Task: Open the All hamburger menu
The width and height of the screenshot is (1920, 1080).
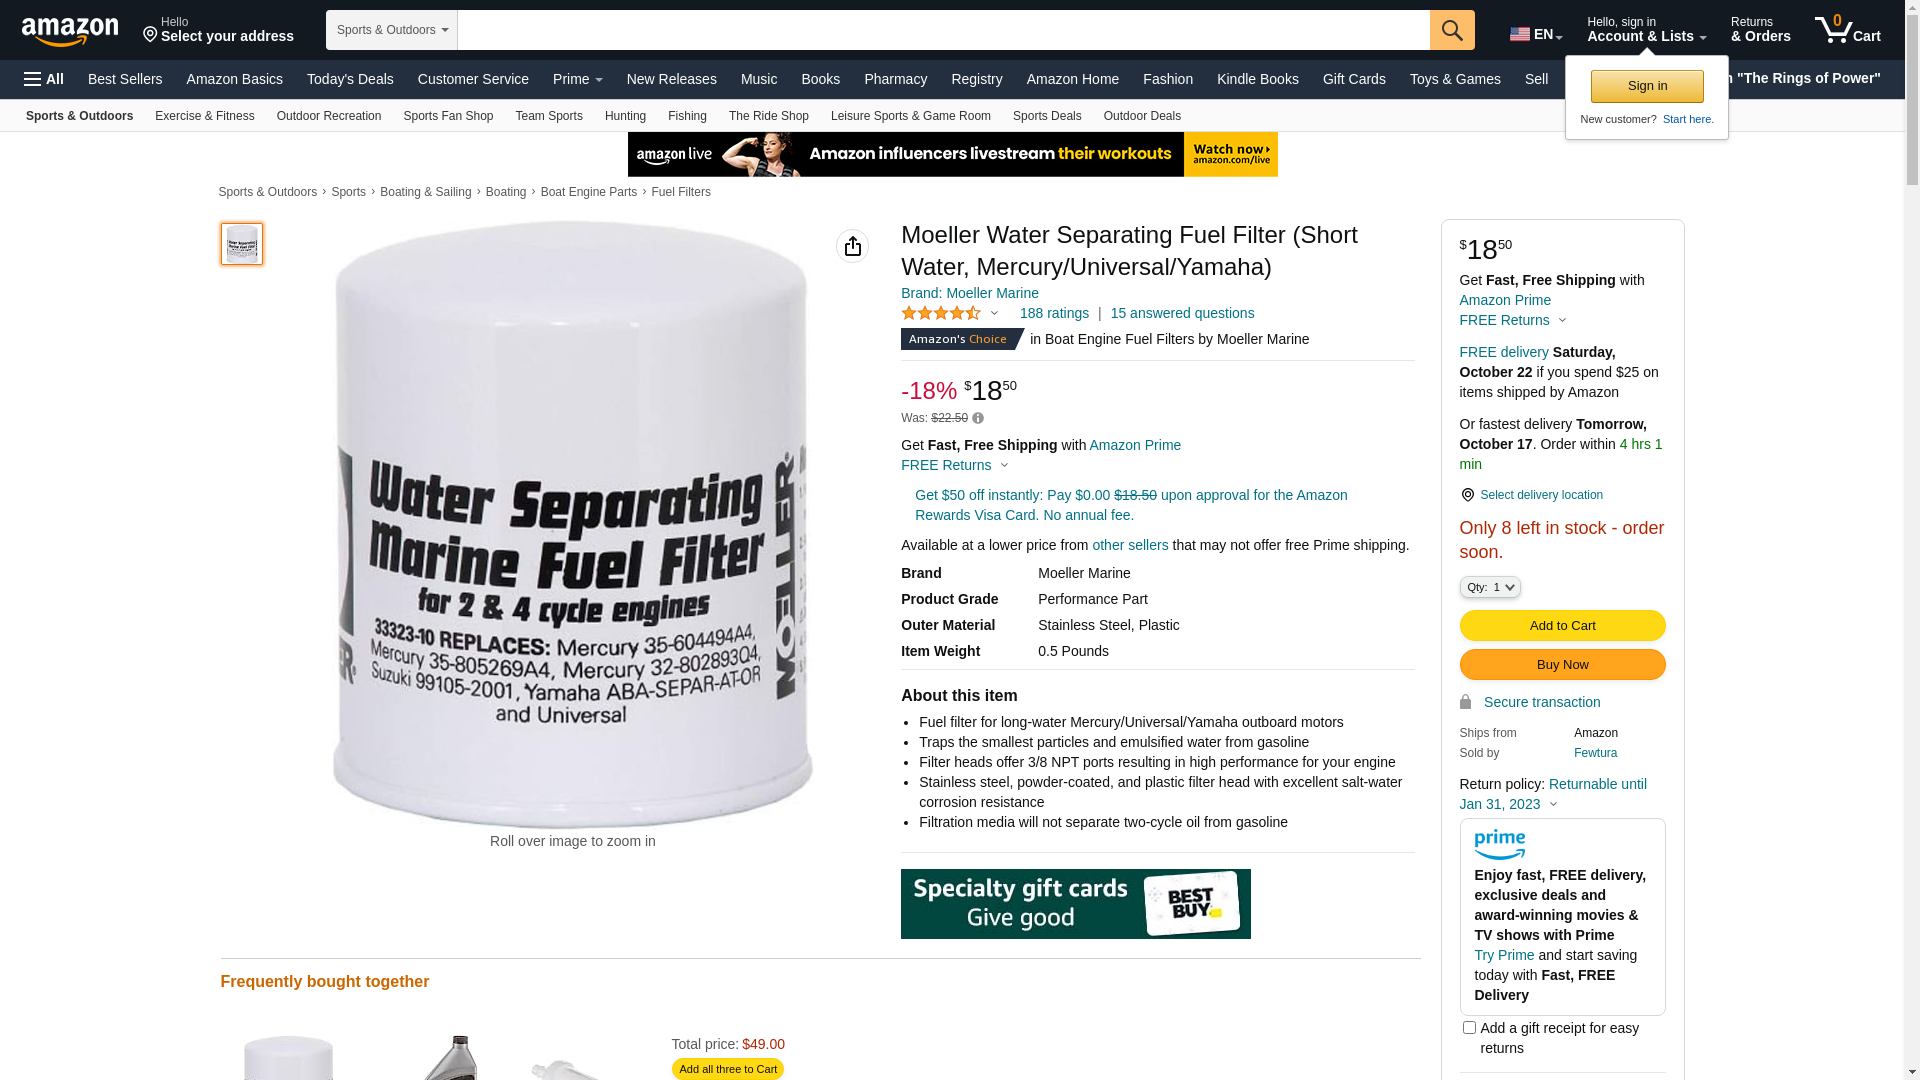Action: [44, 79]
